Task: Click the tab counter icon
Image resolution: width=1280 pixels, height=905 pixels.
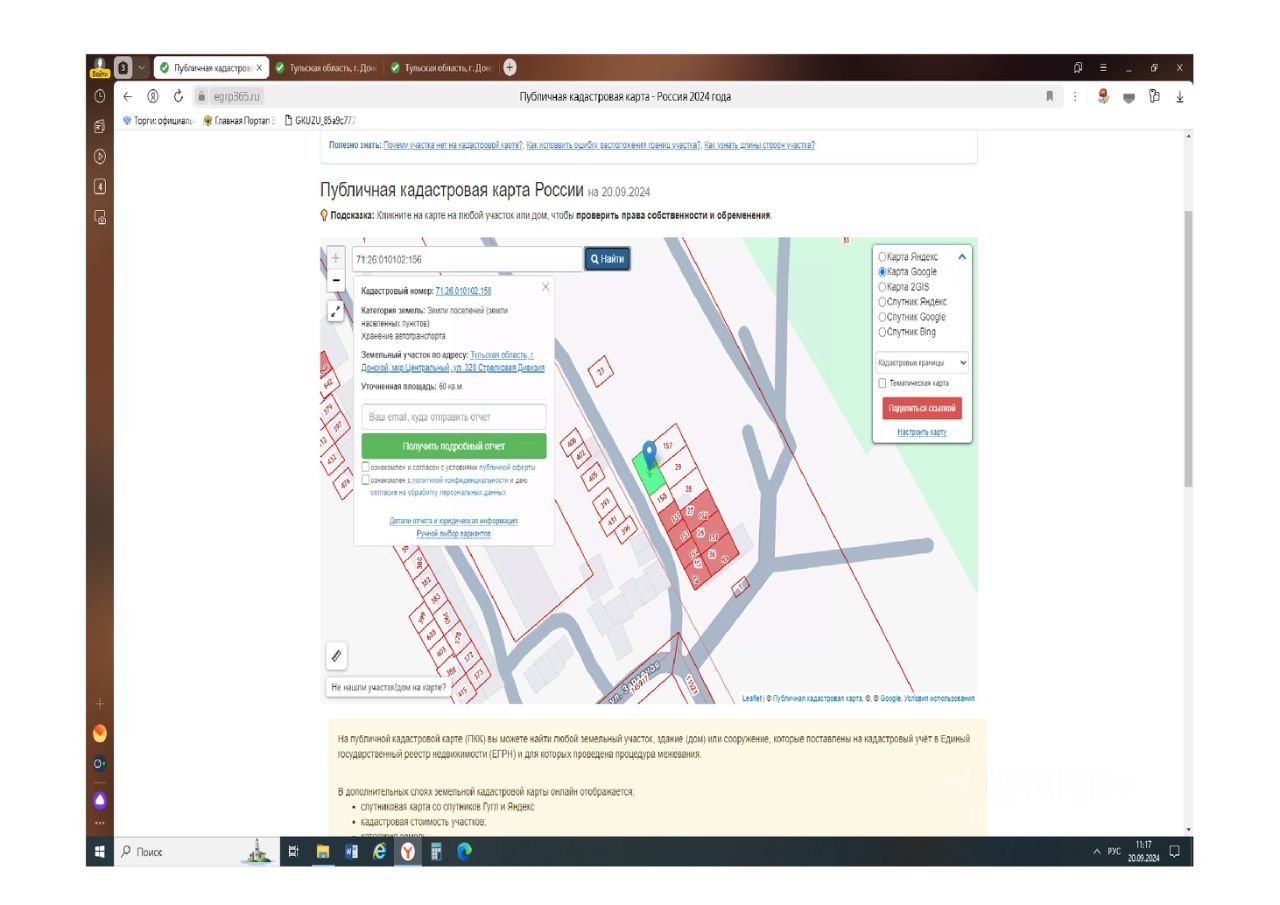Action: point(123,68)
